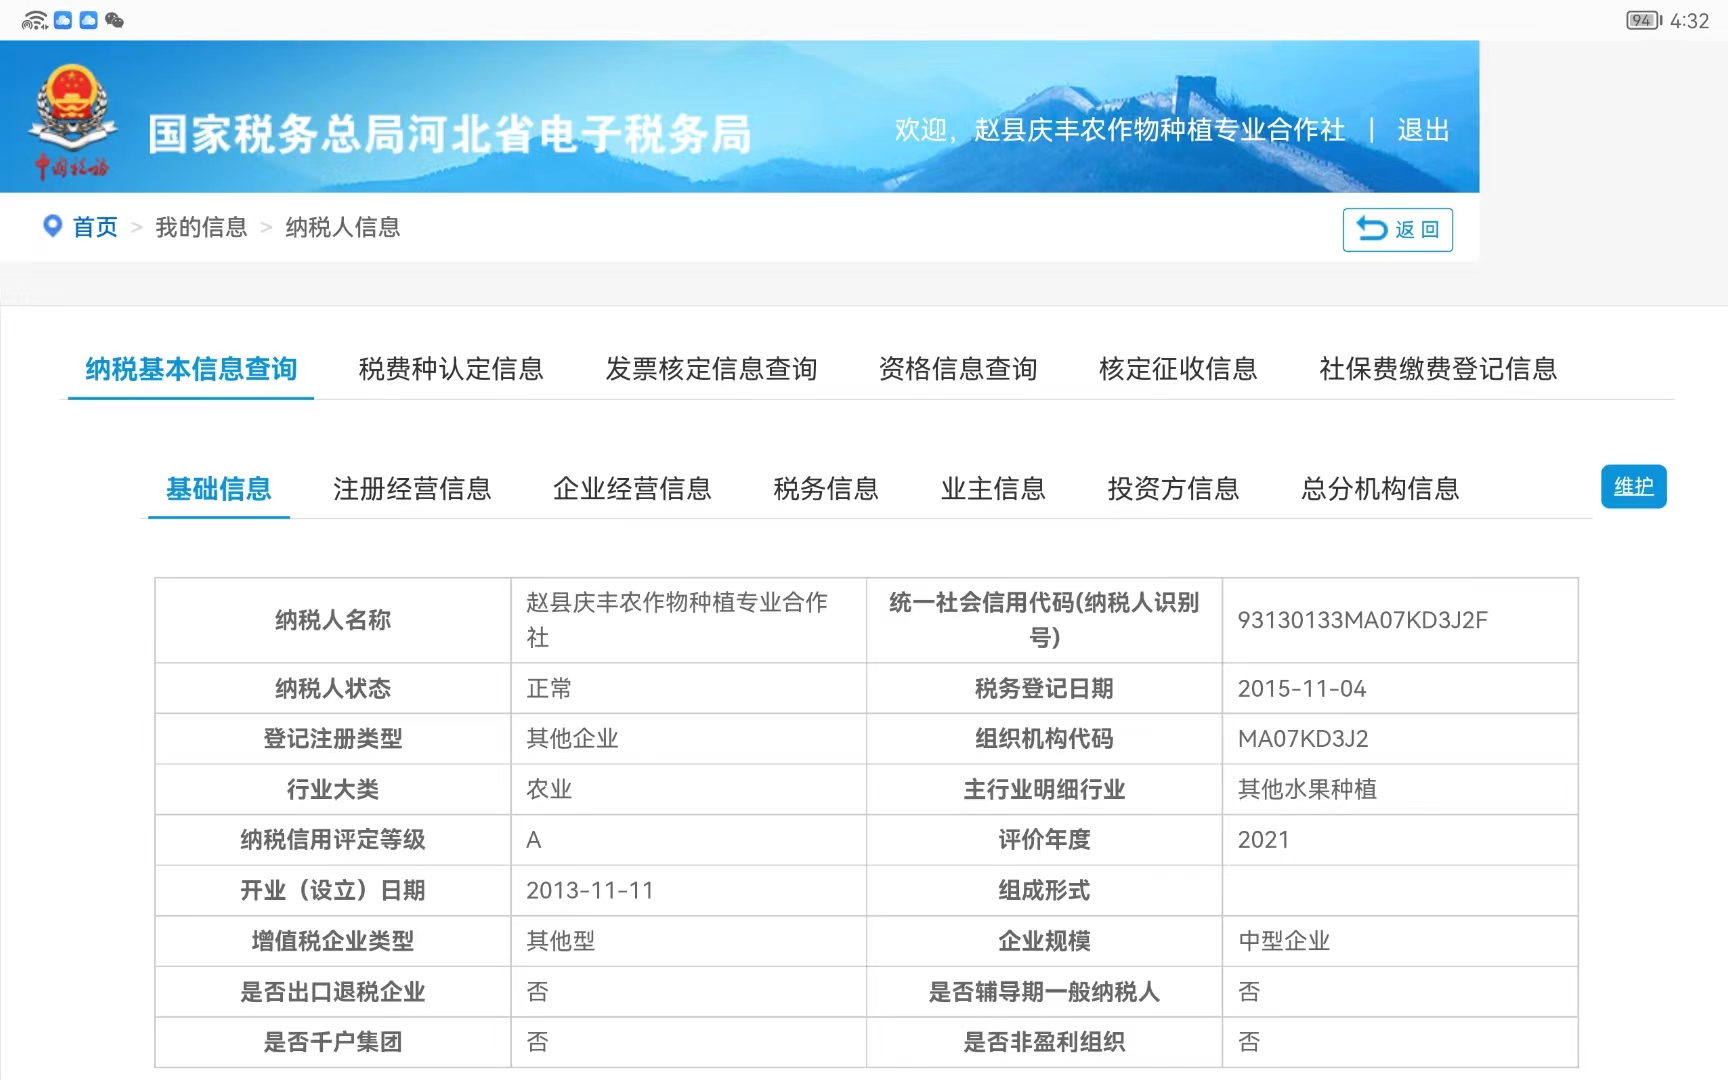Click the blue 维护 button
1728x1080 pixels.
coord(1633,487)
